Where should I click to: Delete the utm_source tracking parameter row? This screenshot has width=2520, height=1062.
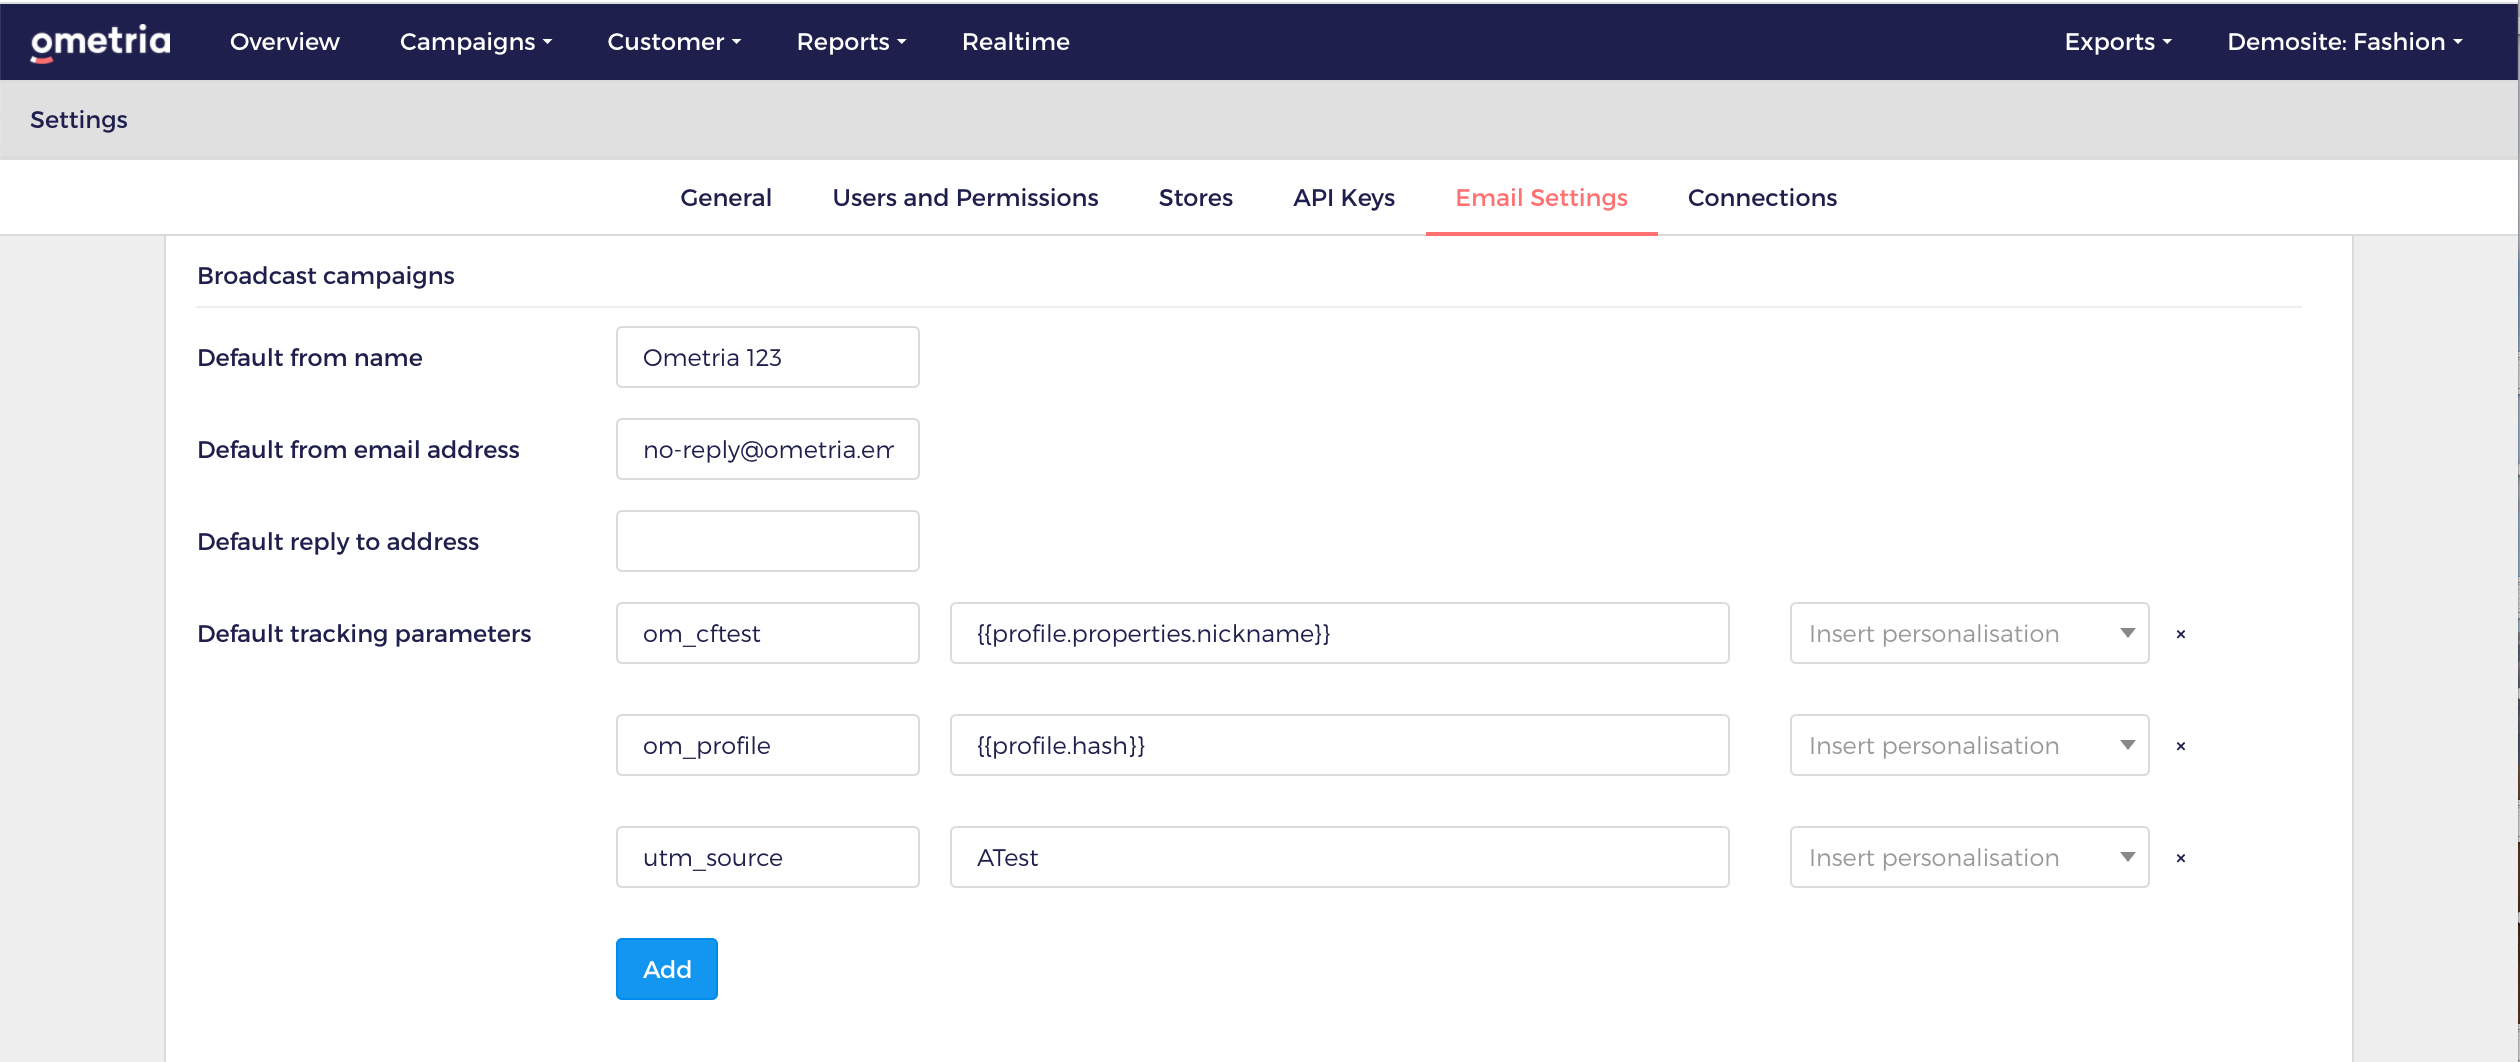pos(2181,858)
